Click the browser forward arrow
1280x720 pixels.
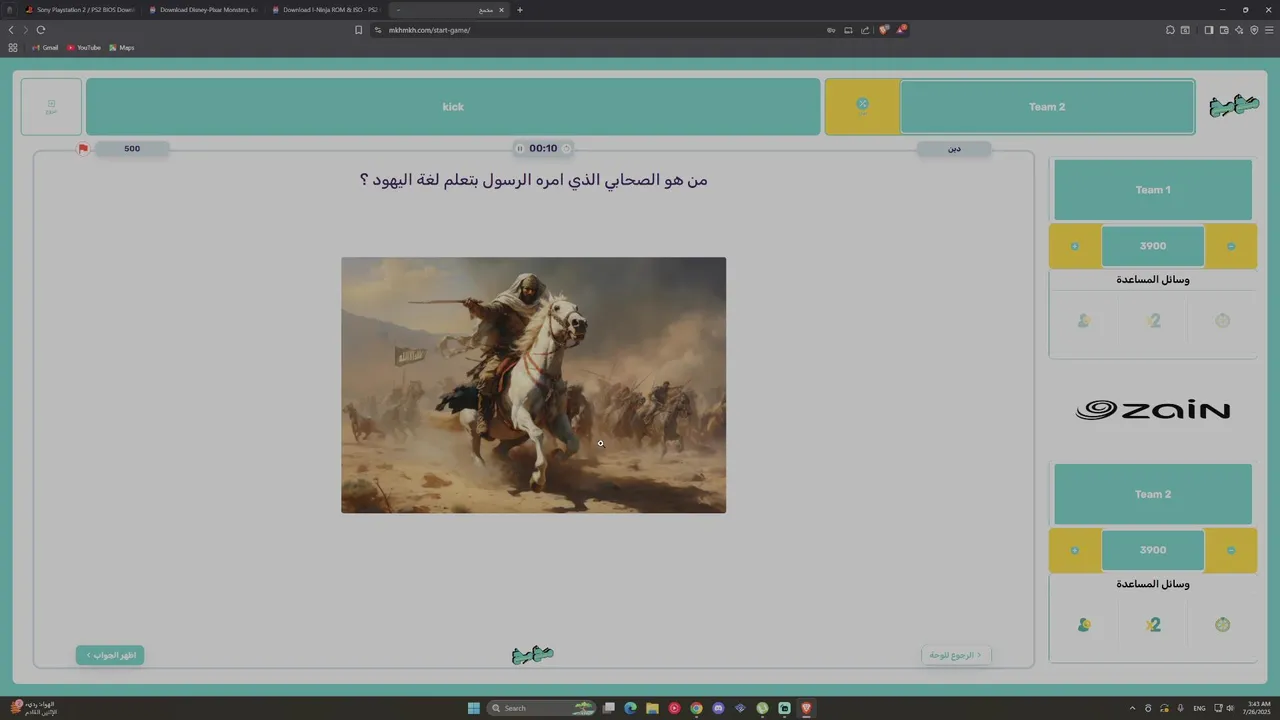(x=26, y=30)
